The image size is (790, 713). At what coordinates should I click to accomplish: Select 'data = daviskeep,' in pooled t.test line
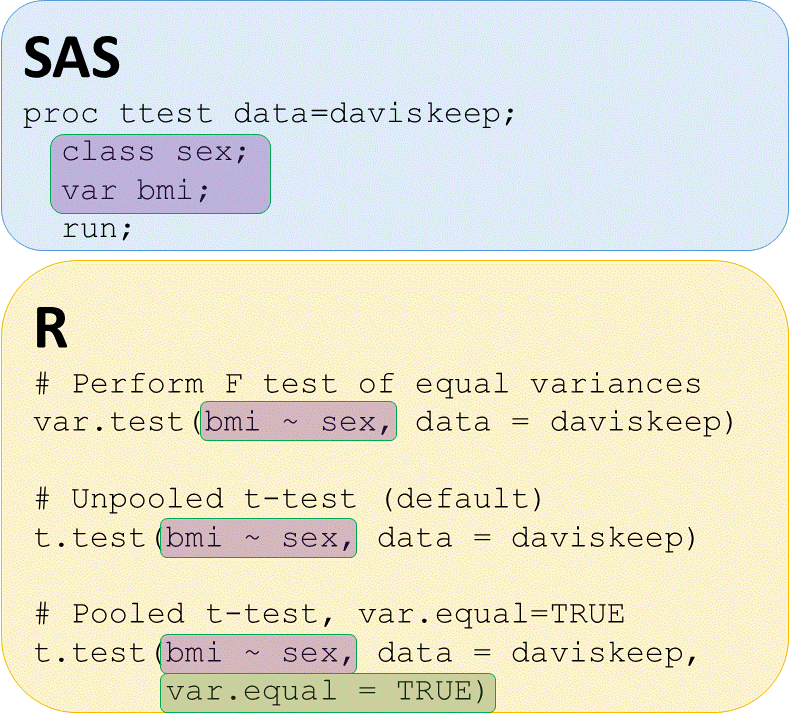pyautogui.click(x=536, y=653)
